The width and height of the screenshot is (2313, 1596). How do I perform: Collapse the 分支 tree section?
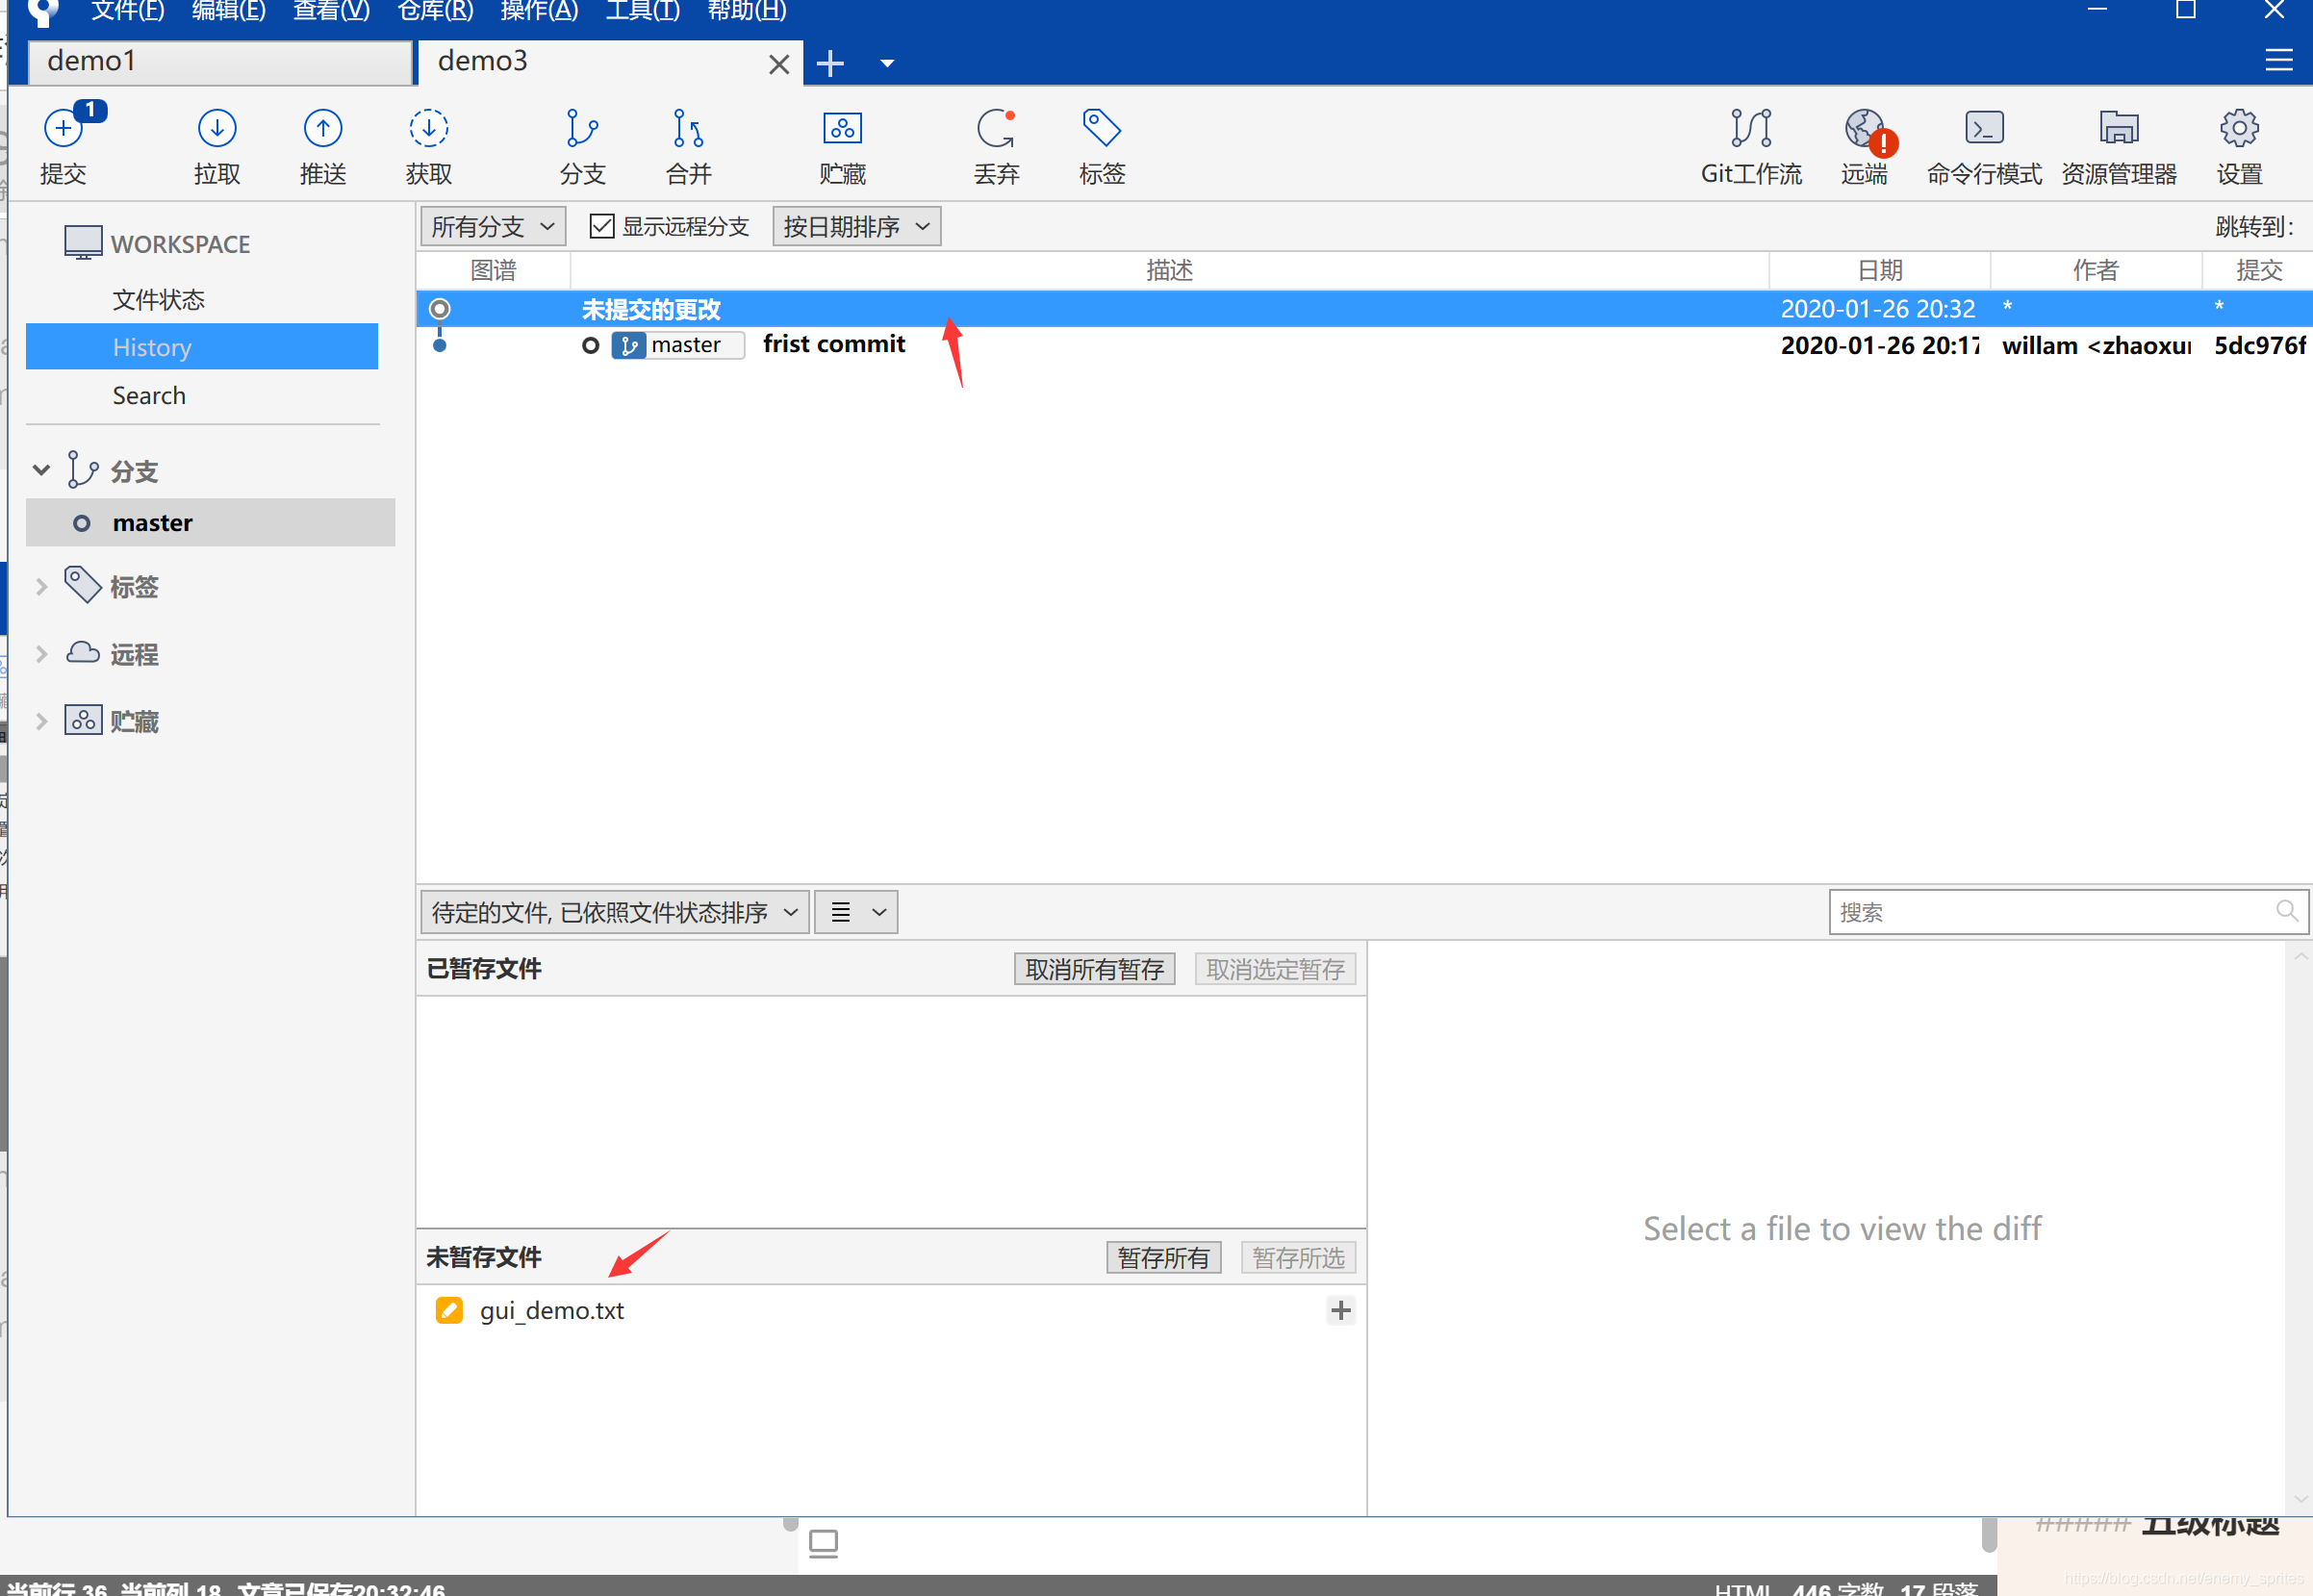pyautogui.click(x=41, y=470)
